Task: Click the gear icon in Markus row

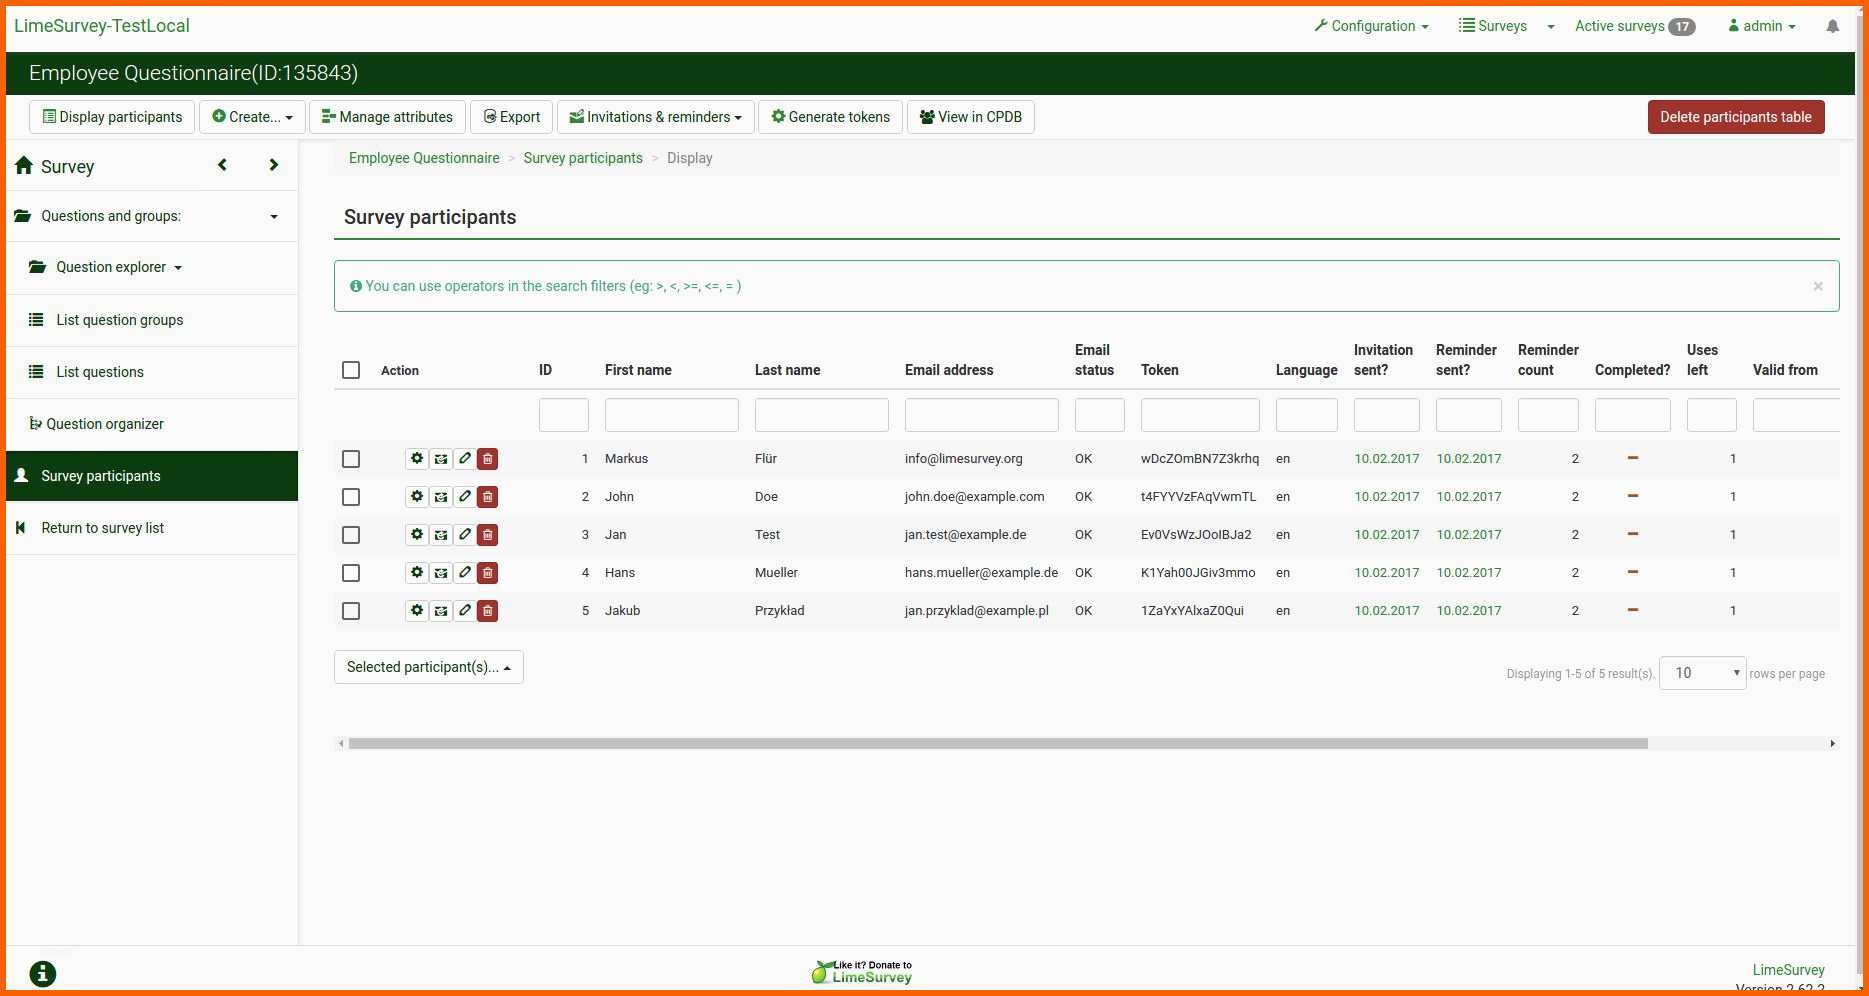Action: (417, 459)
